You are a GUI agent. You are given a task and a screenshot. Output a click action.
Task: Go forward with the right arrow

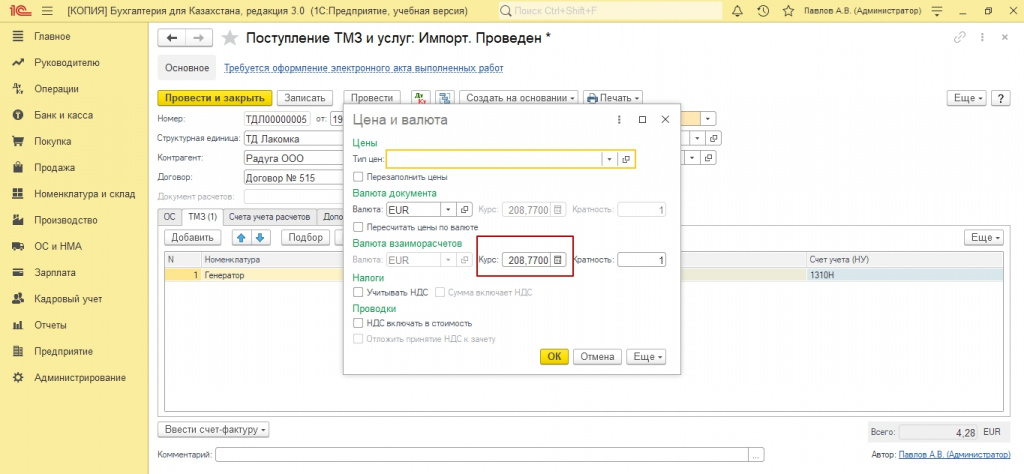pyautogui.click(x=199, y=38)
